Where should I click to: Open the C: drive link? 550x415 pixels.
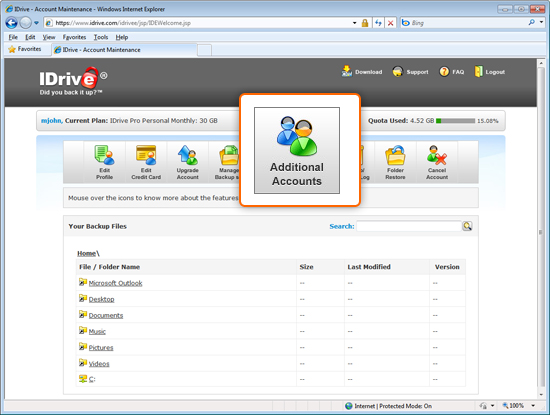[x=92, y=379]
